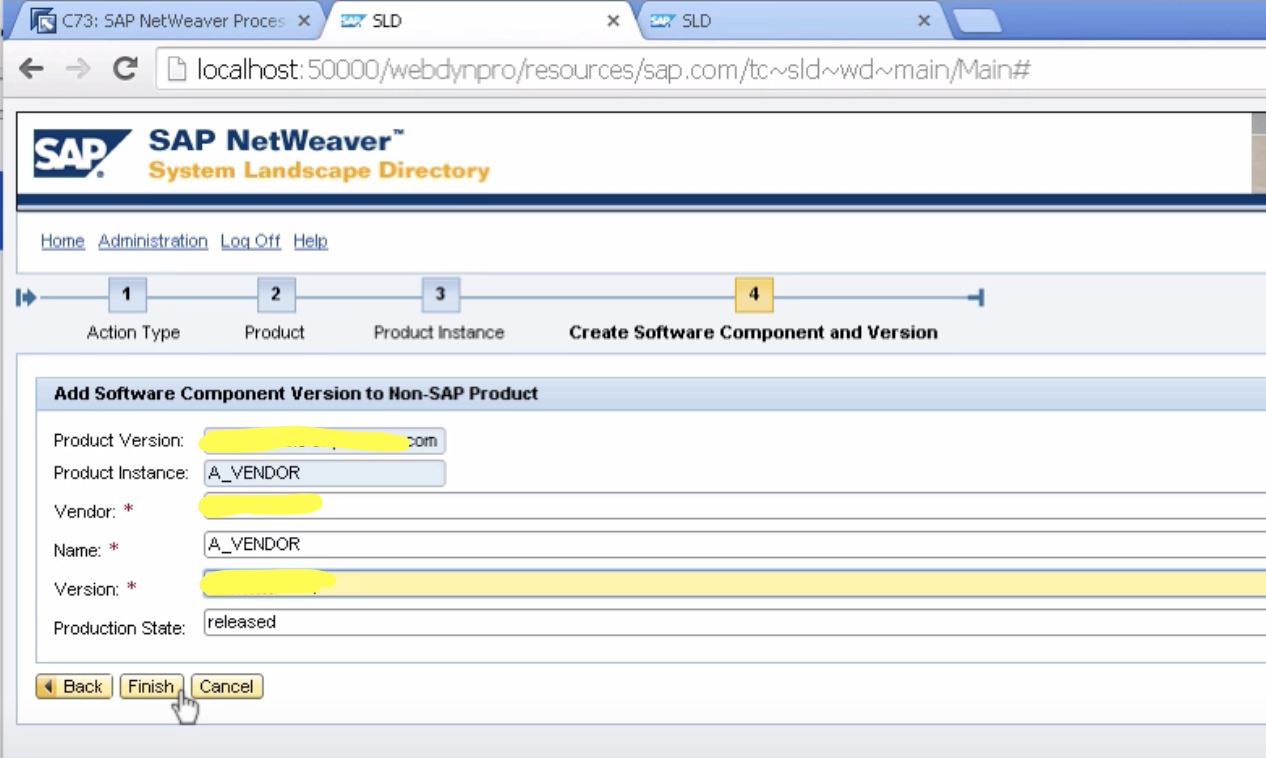Click the SAP logo
The height and width of the screenshot is (758, 1266).
[82, 154]
